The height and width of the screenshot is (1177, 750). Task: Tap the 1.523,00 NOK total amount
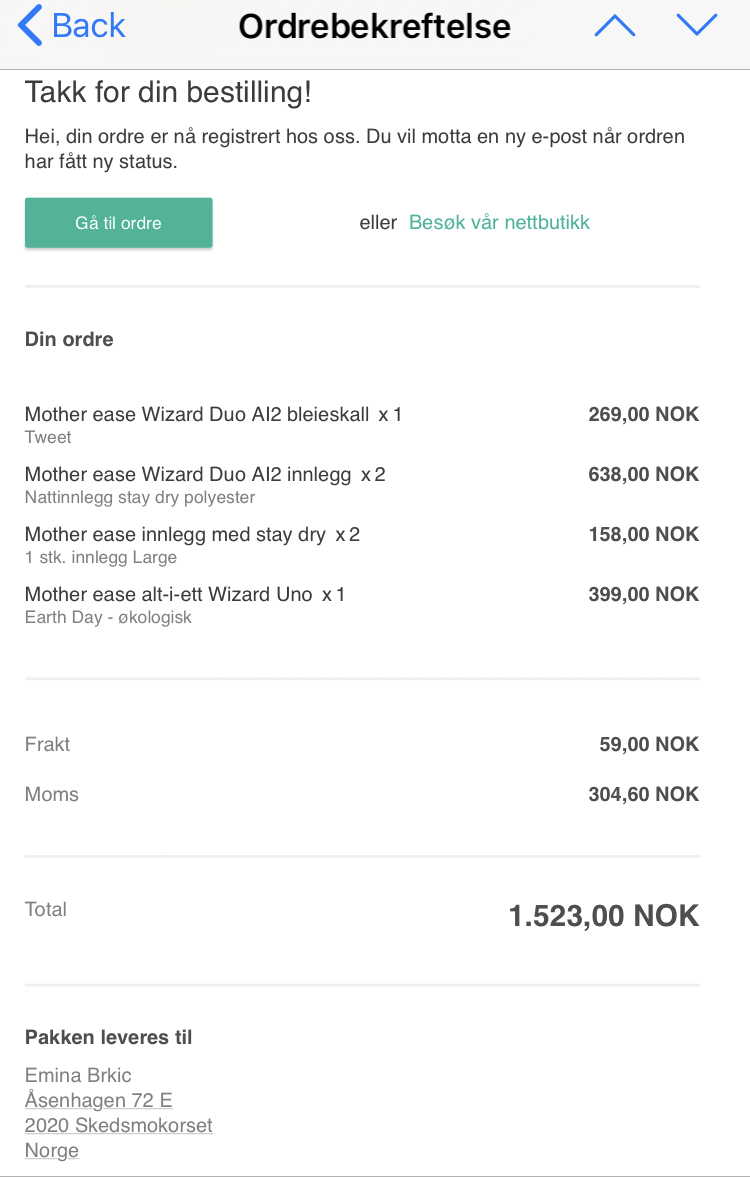coord(604,916)
